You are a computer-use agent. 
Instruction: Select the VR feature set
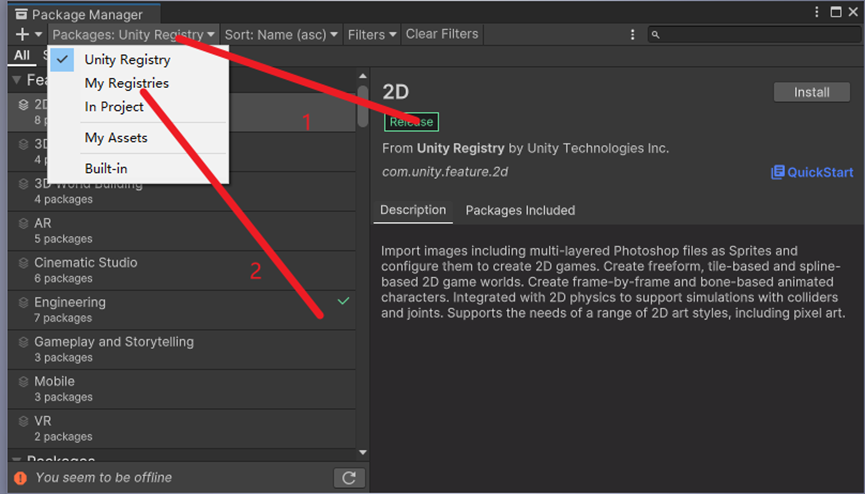coord(182,429)
